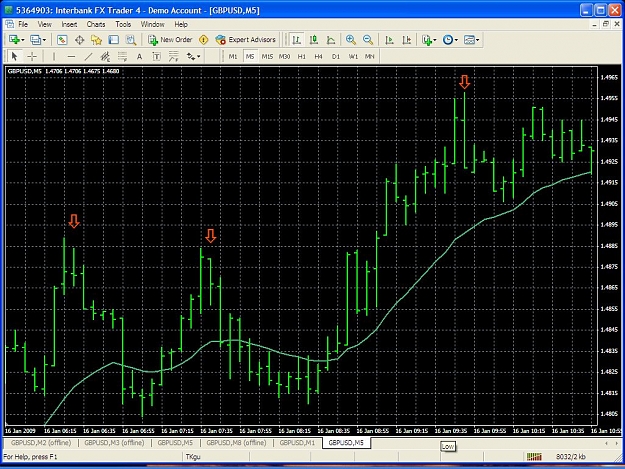Screen dimensions: 625x469
Task: Toggle Candlesticks chart mode
Action: [x=314, y=39]
